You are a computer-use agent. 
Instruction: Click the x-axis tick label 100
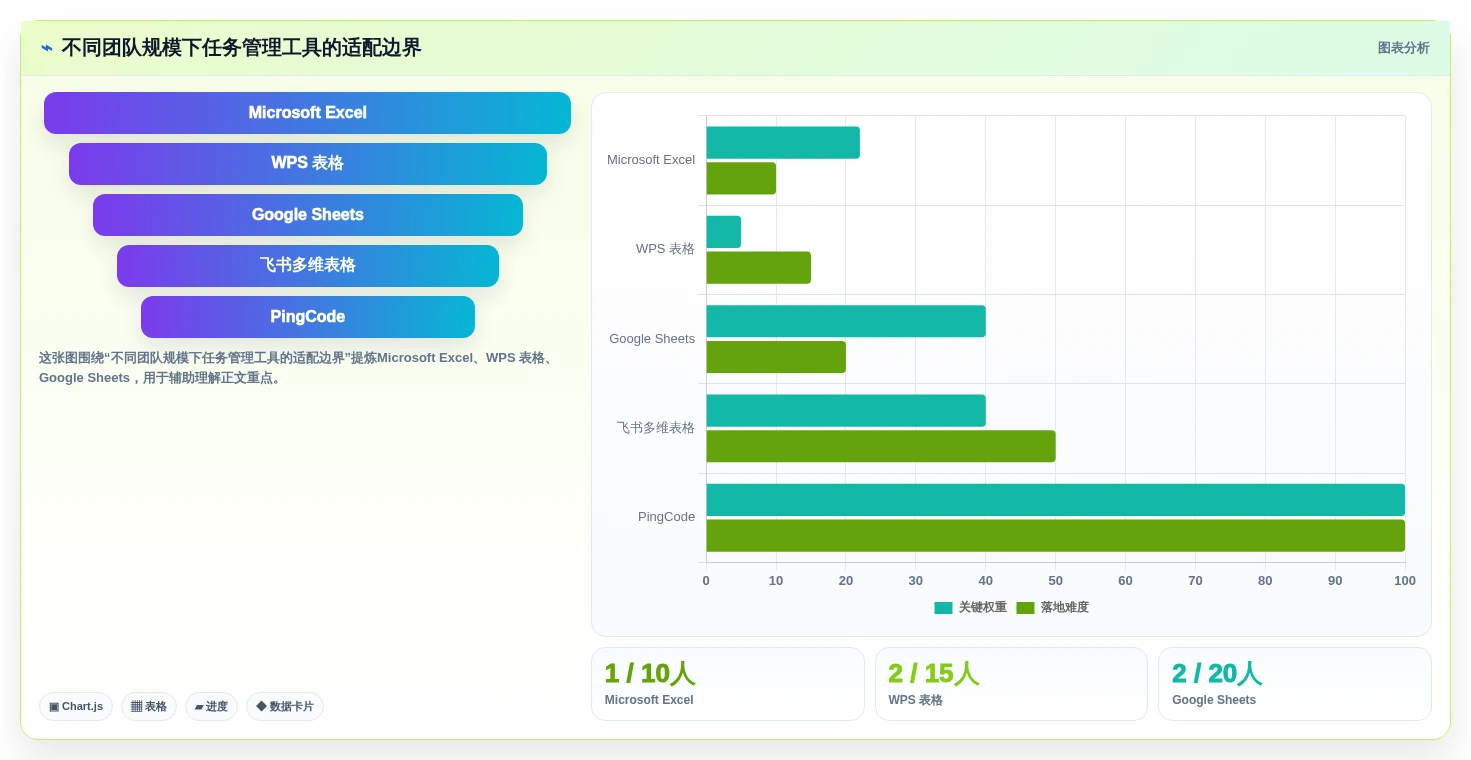1405,581
